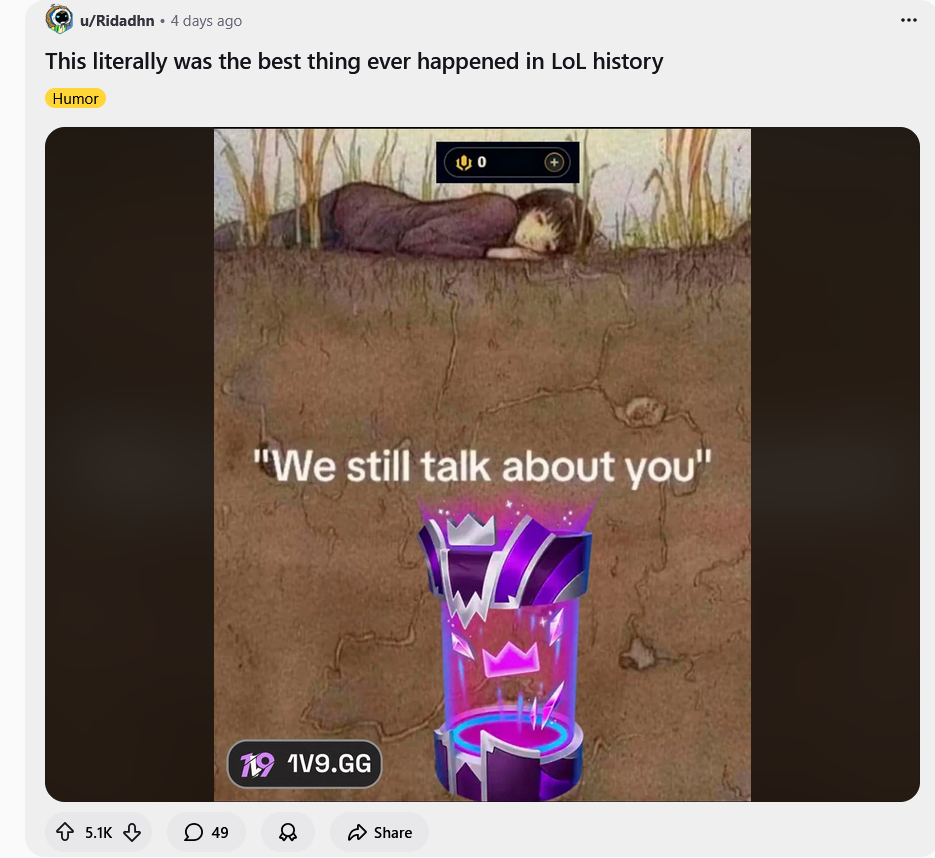
Task: Click the u/Ridadhn avatar icon
Action: 59,19
